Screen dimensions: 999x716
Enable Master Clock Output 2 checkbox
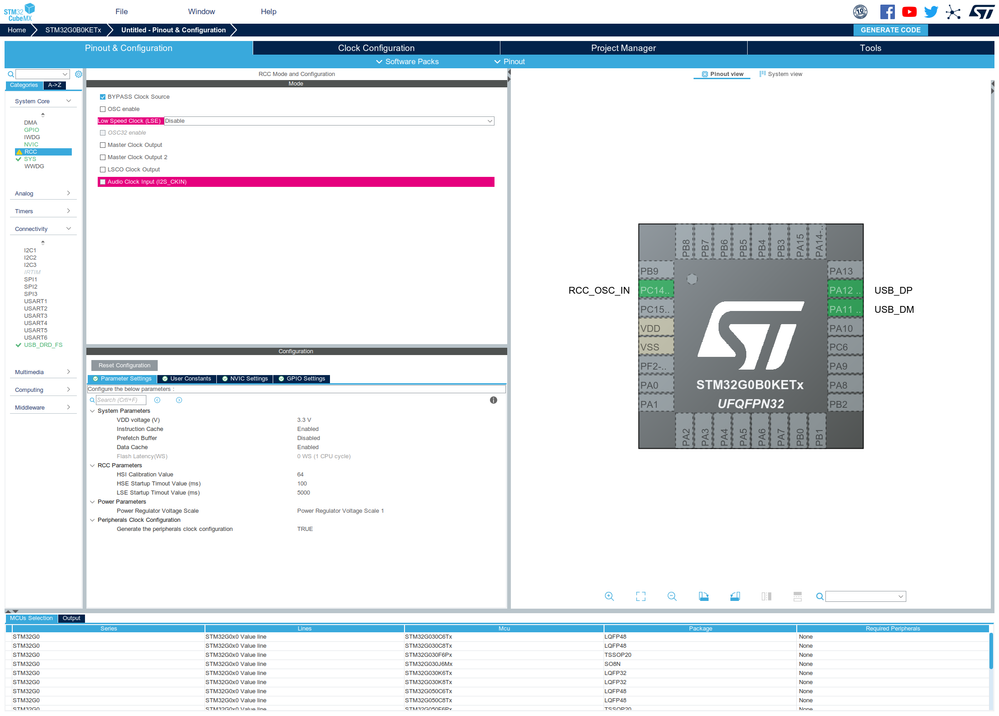[x=103, y=157]
